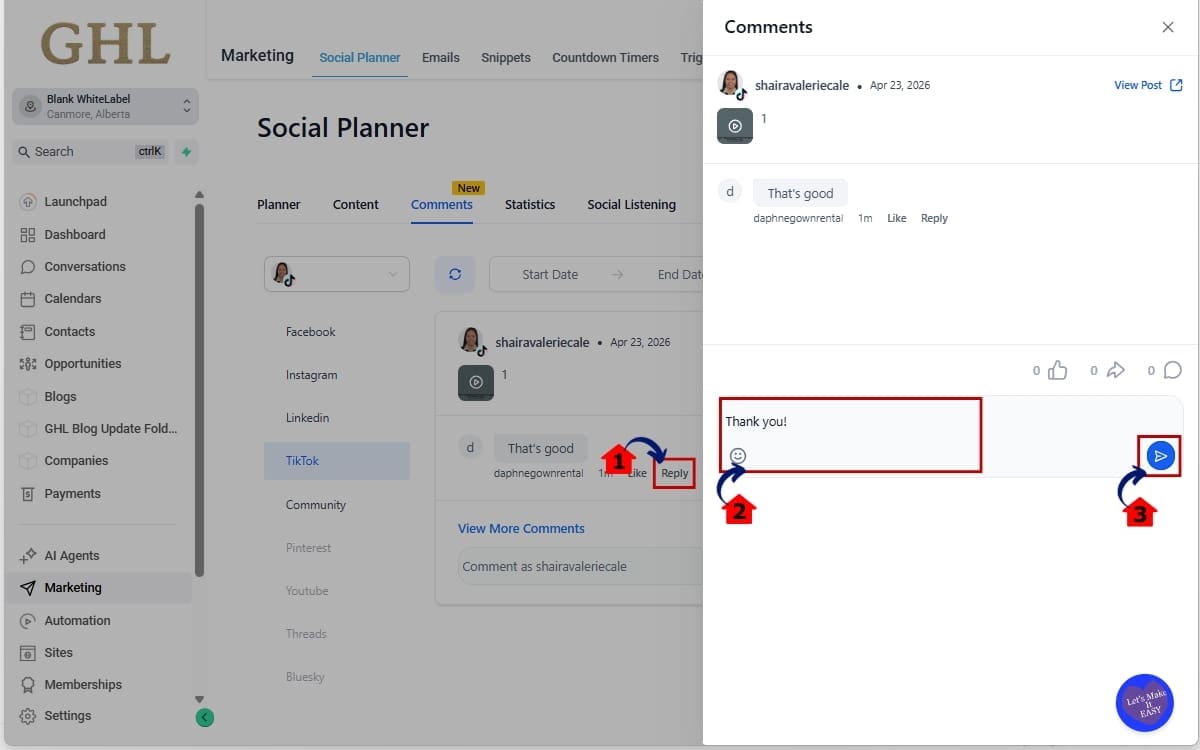Select Marketing in the sidebar

point(97,588)
